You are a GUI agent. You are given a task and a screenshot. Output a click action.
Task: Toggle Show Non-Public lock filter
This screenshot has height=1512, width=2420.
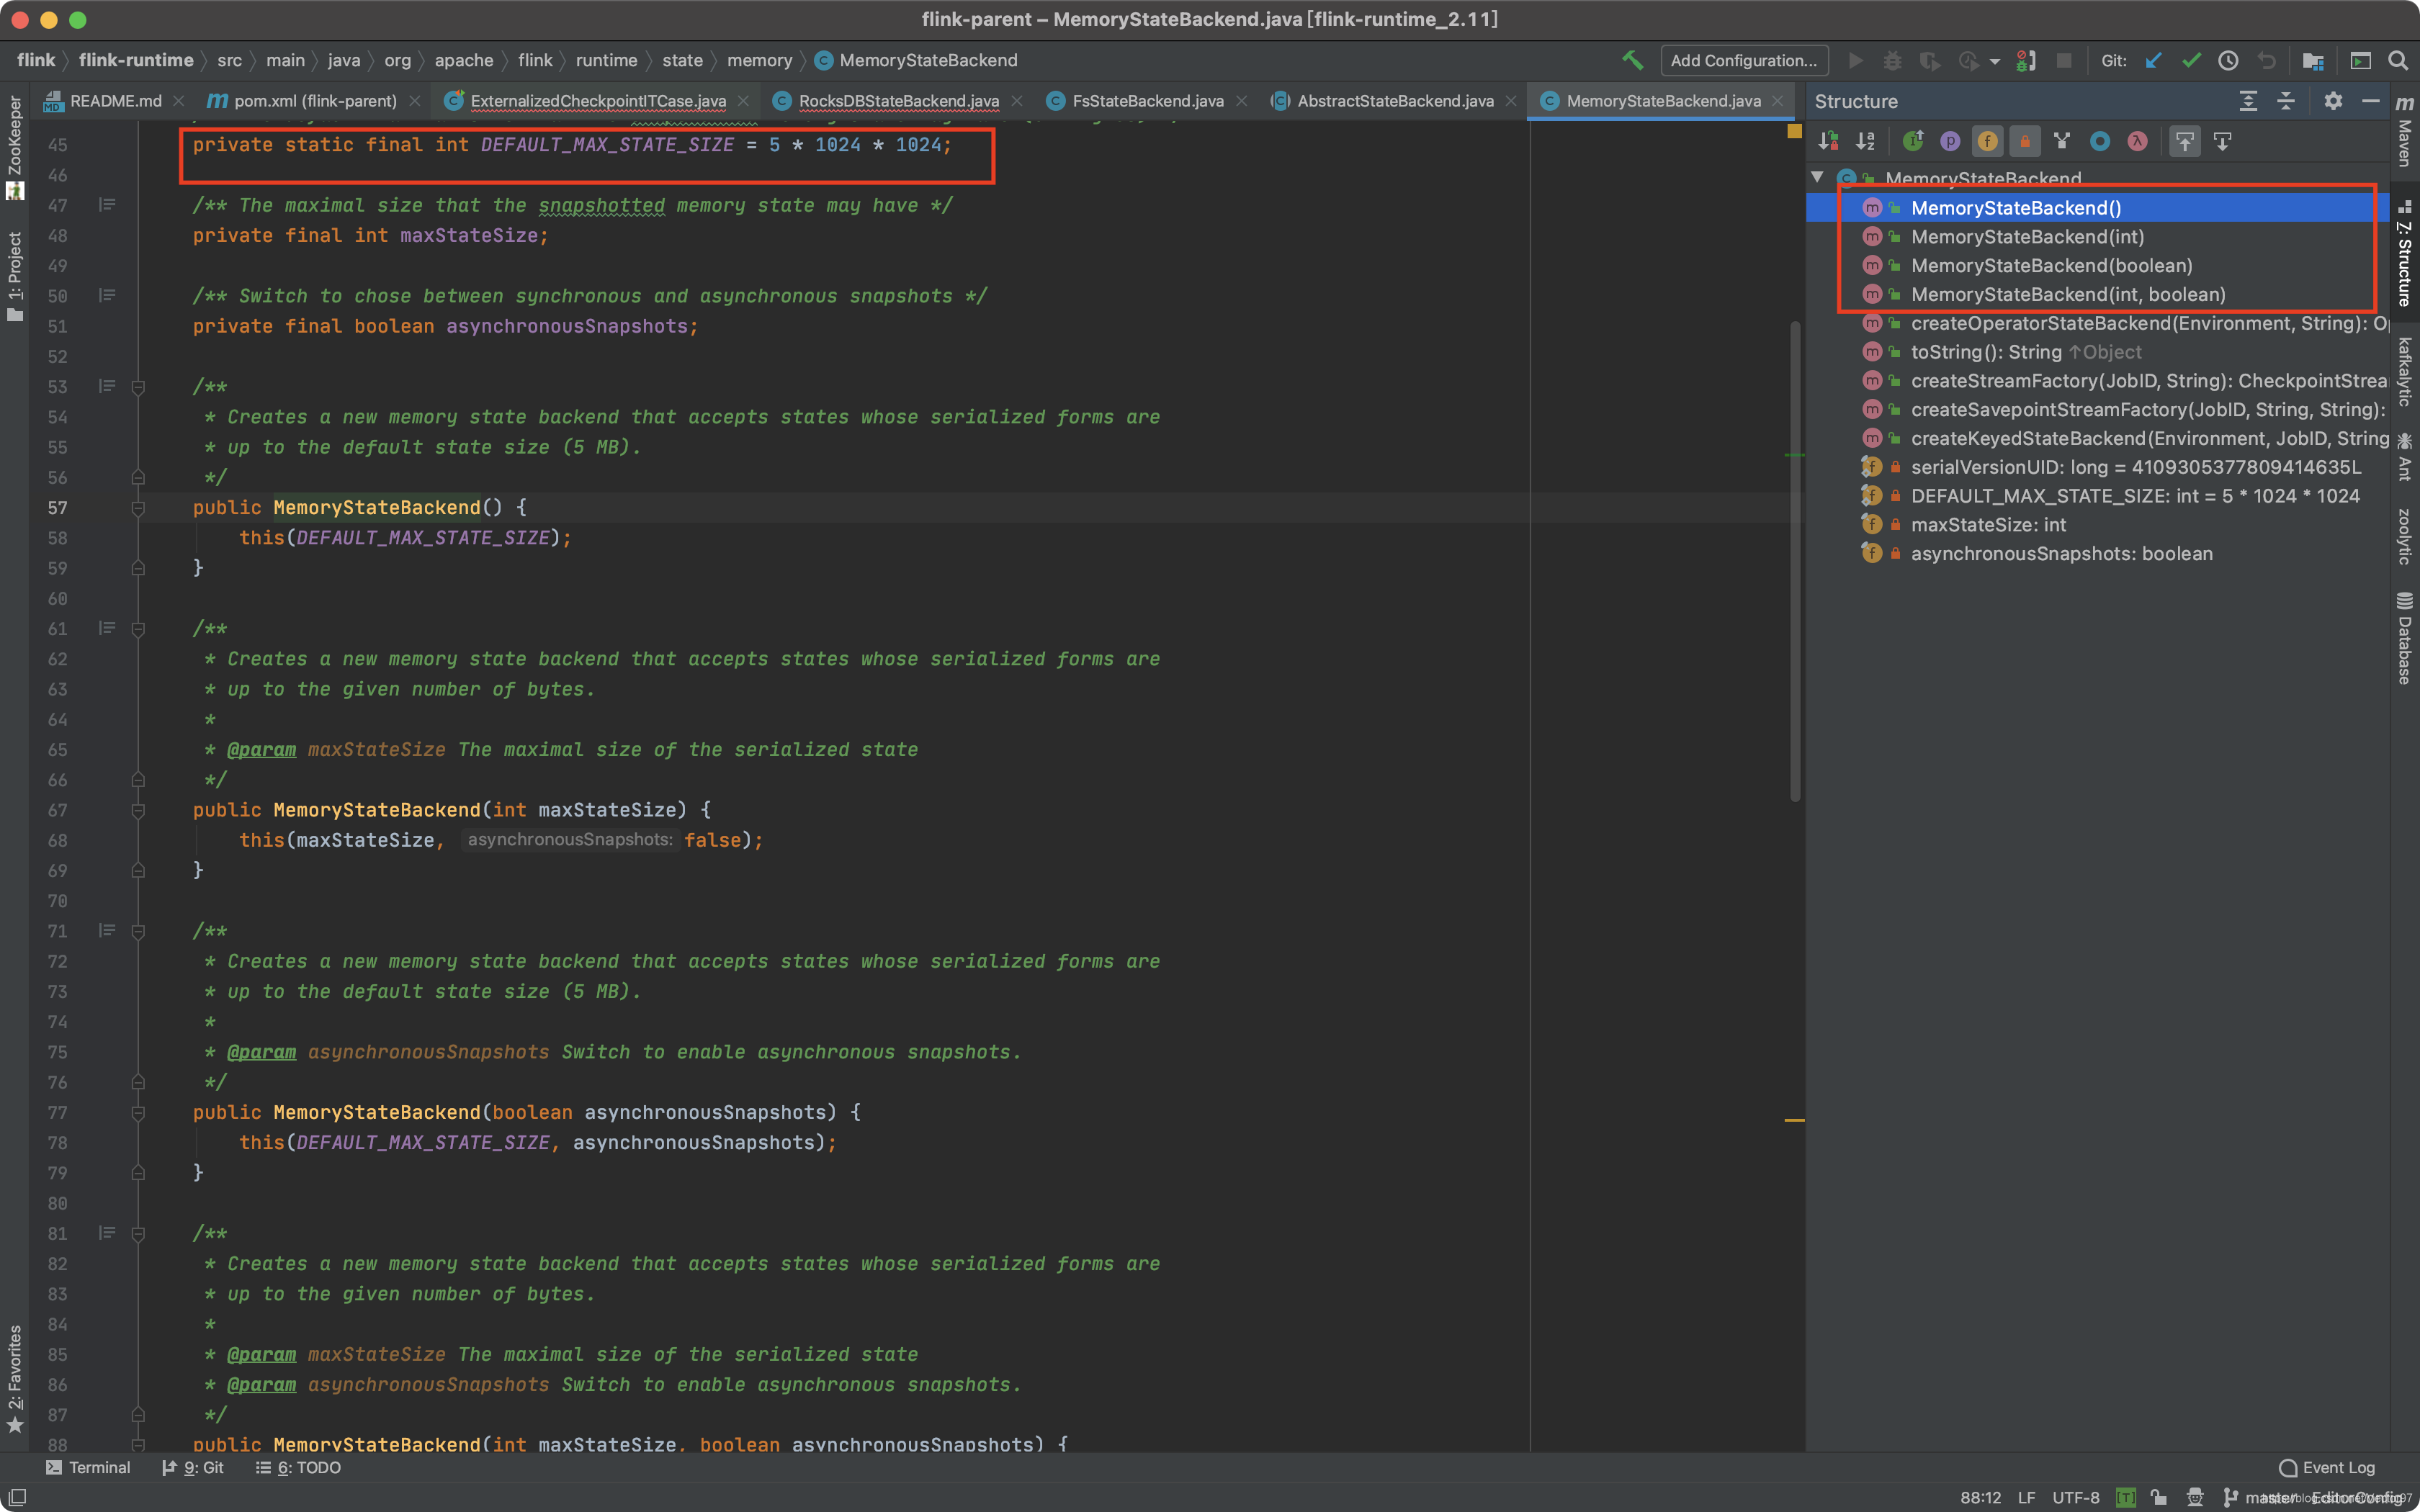pos(2025,142)
